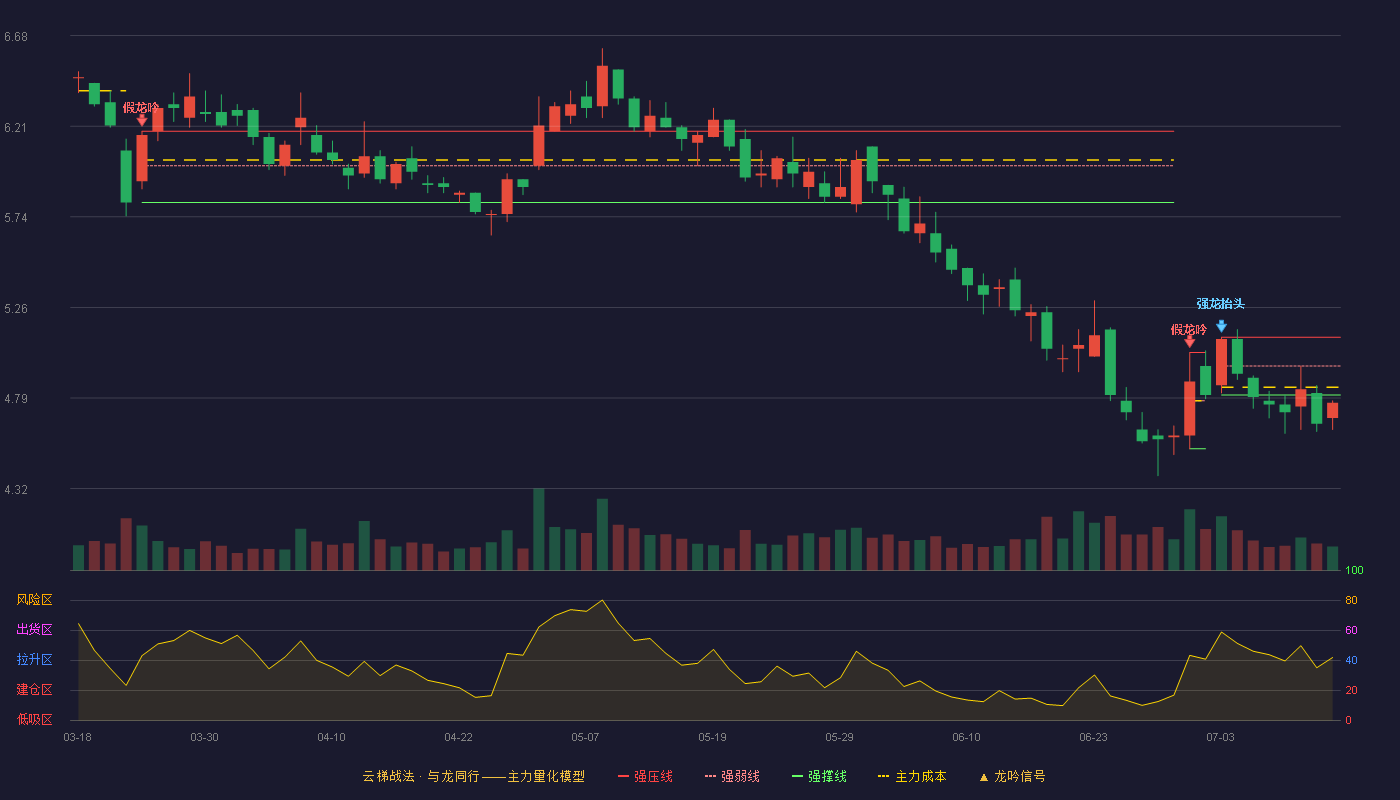The height and width of the screenshot is (800, 1400).
Task: Click the blue 强龙抬头 arrow marker
Action: pos(1221,326)
